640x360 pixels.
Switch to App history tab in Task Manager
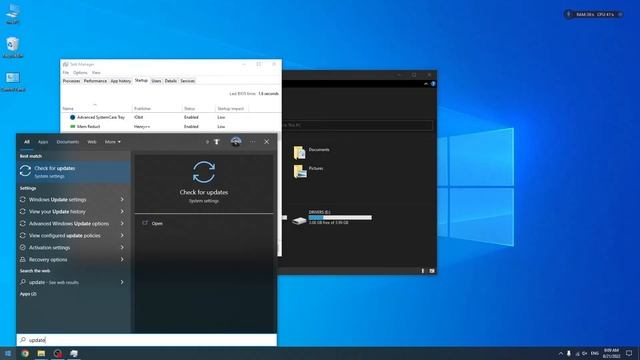(x=121, y=81)
